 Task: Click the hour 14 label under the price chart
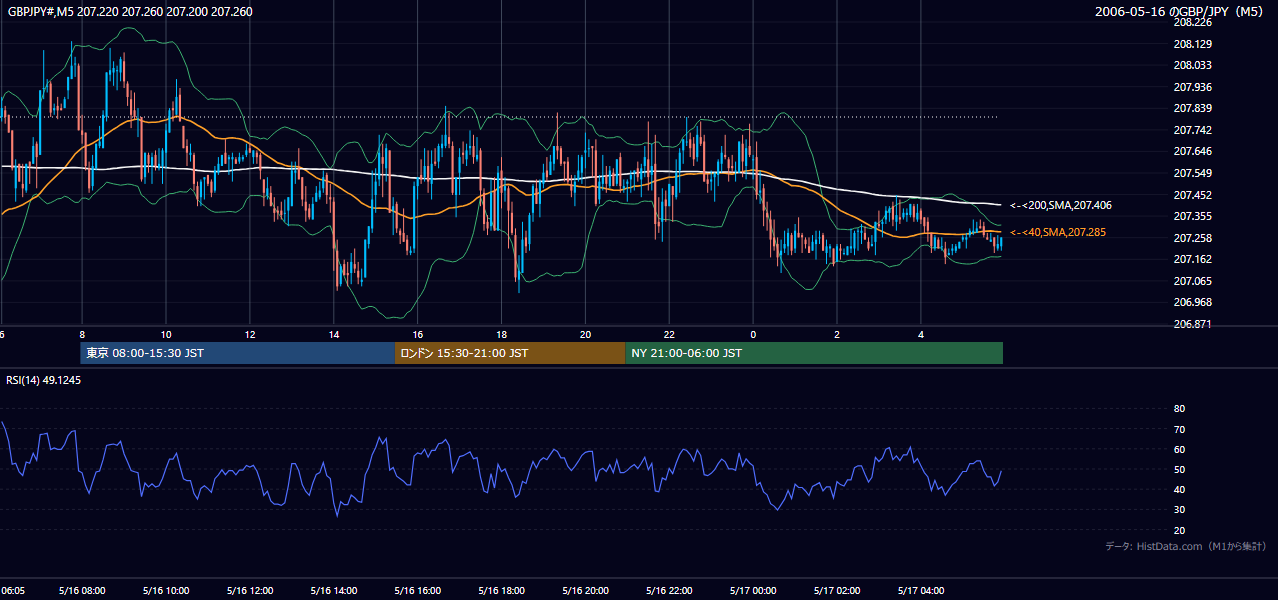click(334, 335)
